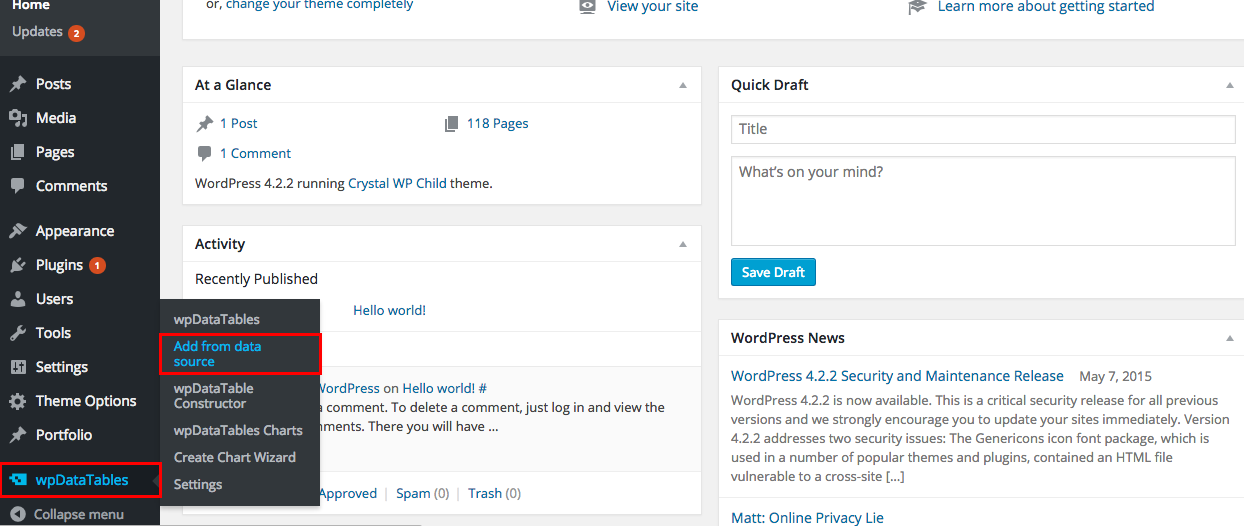Click the wpDataTables sidebar icon
1244x526 pixels.
tap(18, 480)
